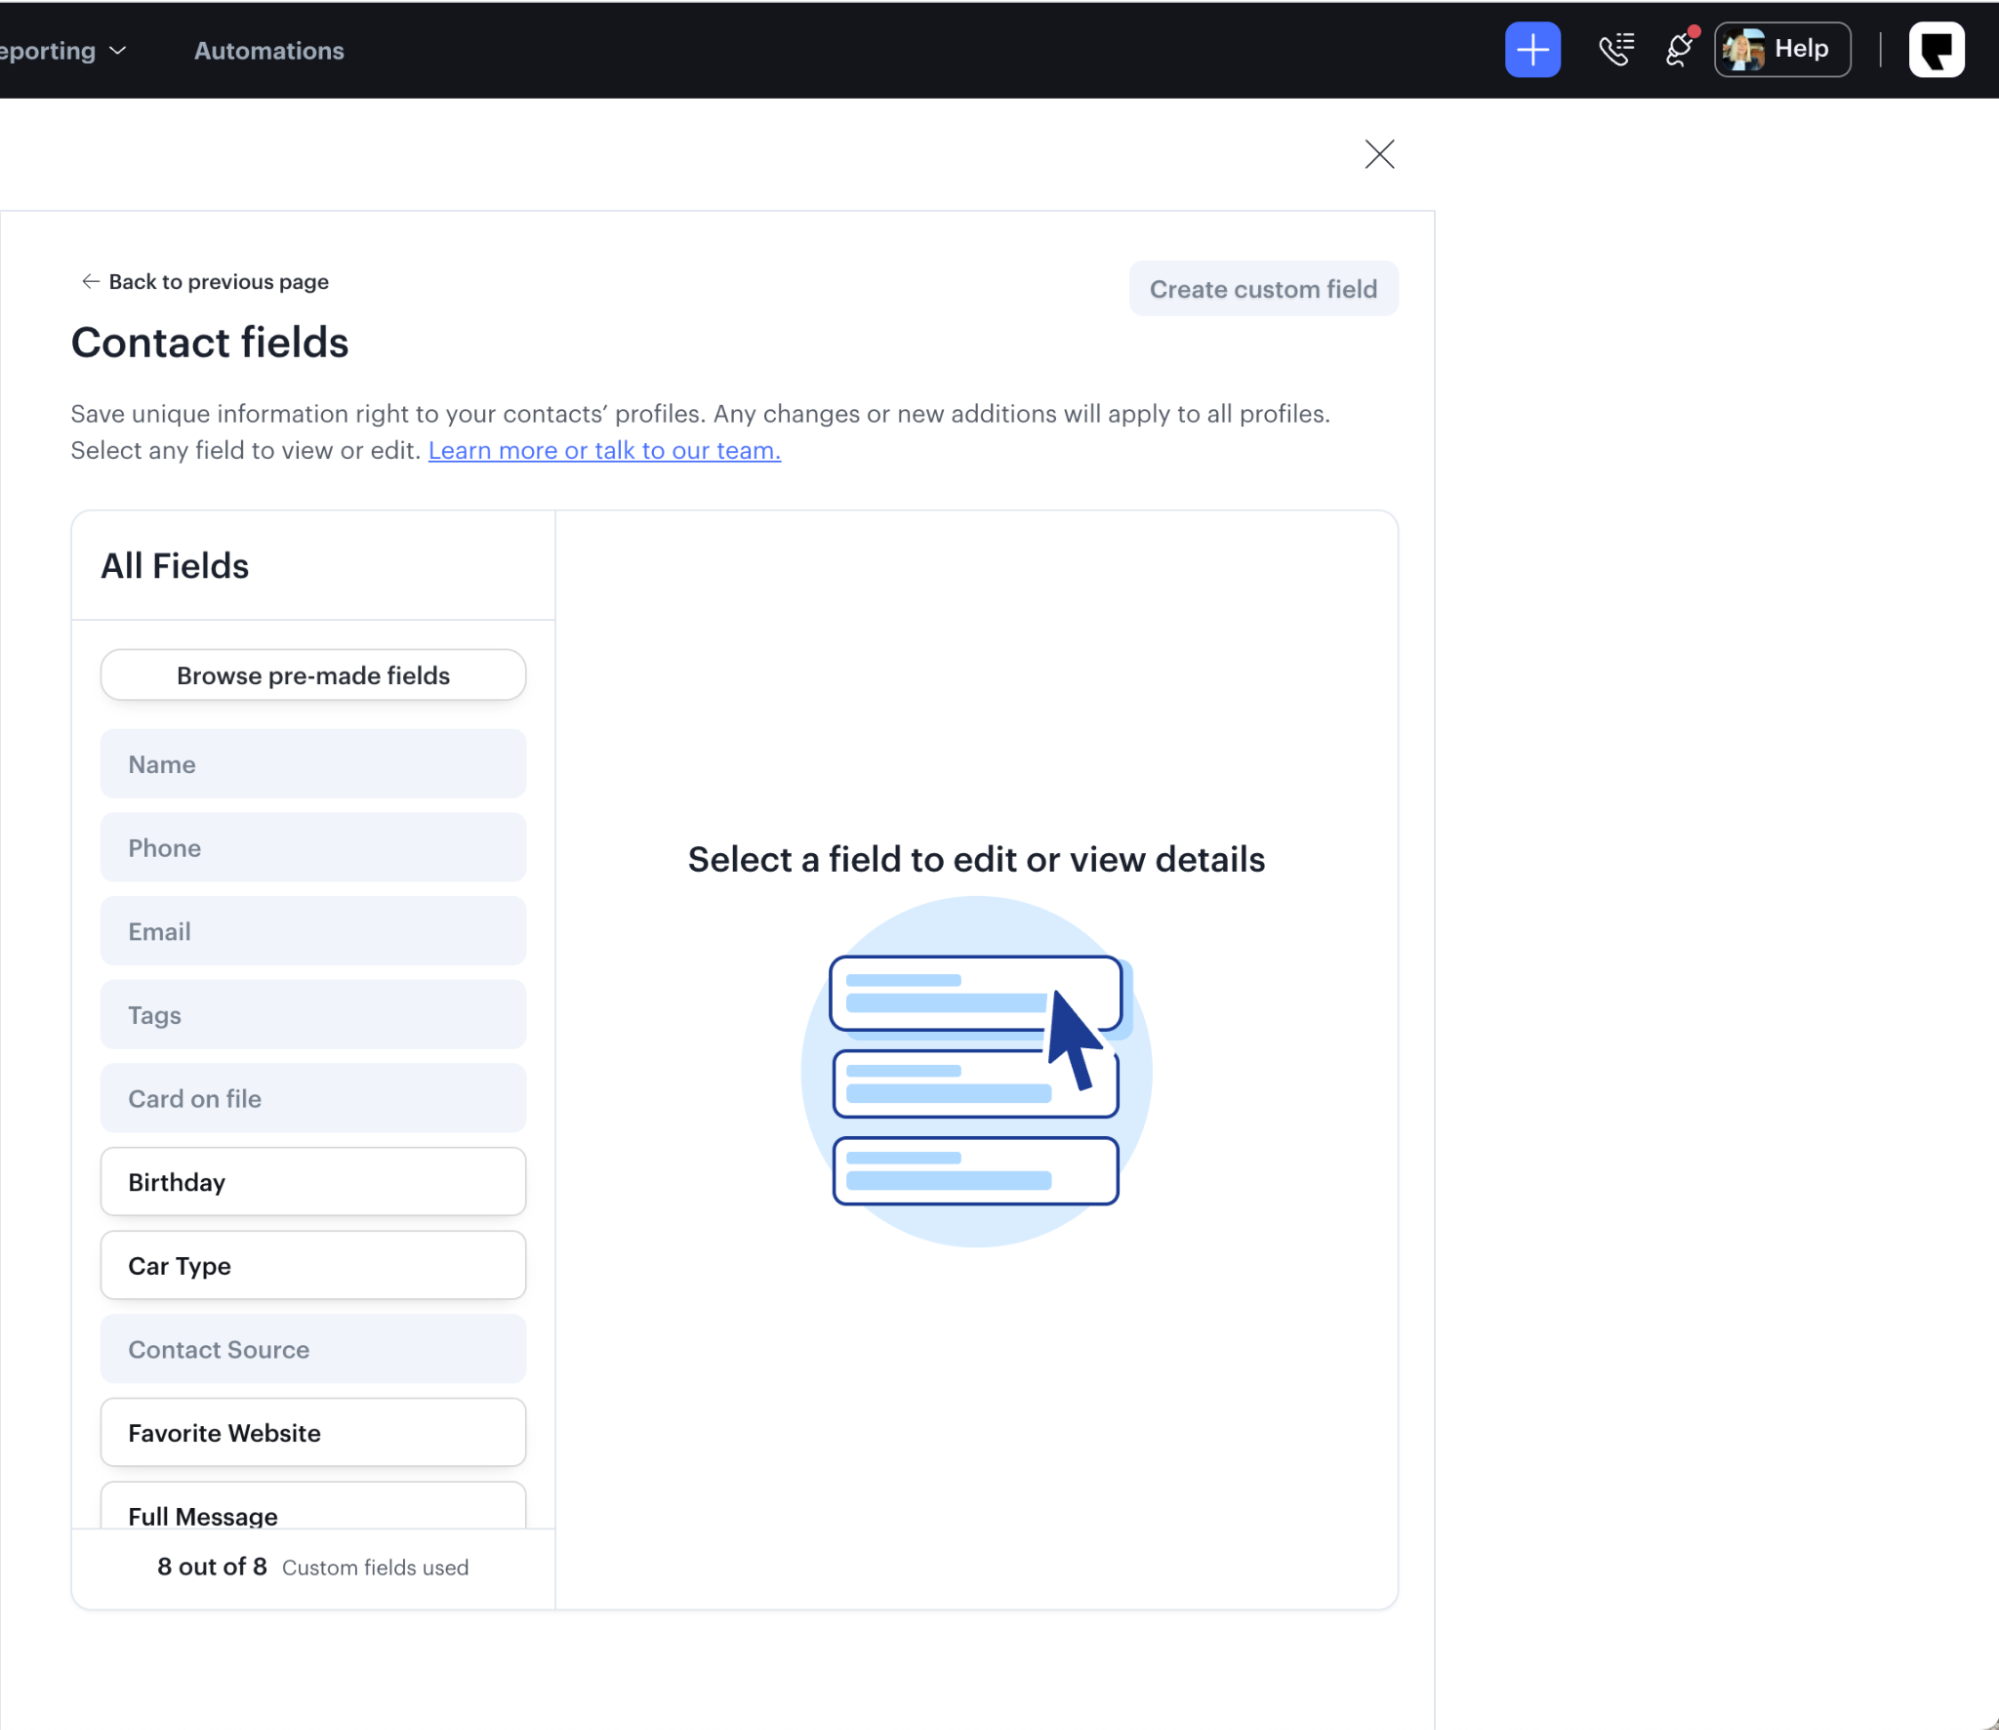Select the Birthday field
Screen dimensions: 1999x1730
point(313,1182)
